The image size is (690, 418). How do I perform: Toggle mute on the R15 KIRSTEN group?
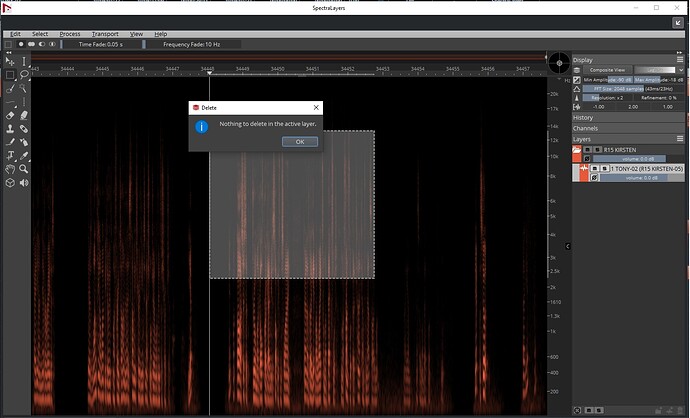[x=587, y=150]
